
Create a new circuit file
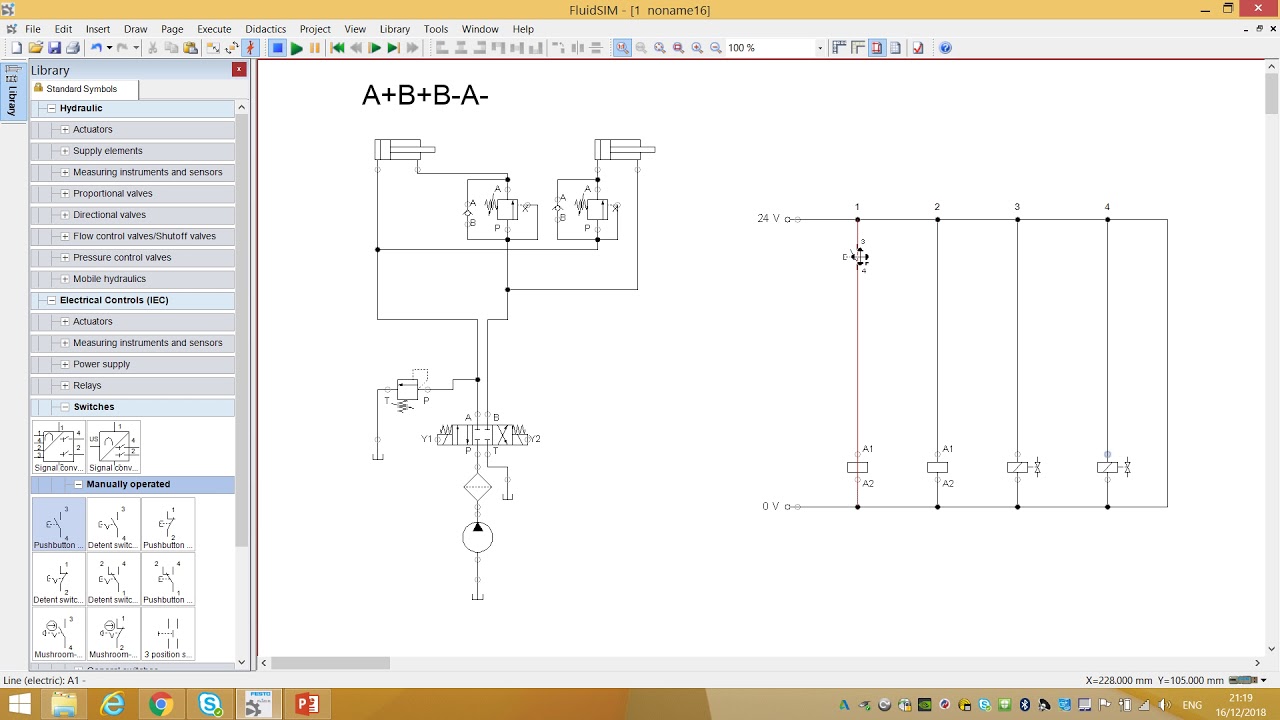[x=16, y=48]
